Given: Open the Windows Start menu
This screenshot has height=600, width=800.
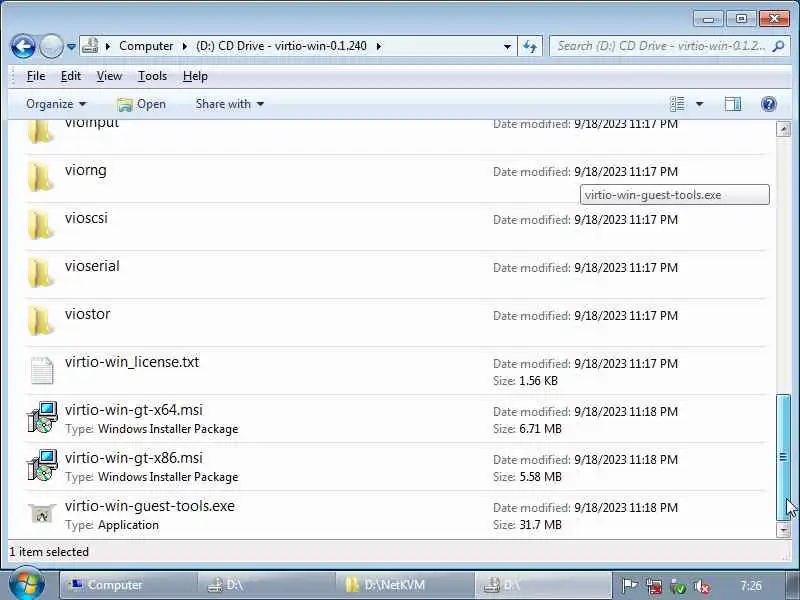Looking at the screenshot, I should point(27,585).
